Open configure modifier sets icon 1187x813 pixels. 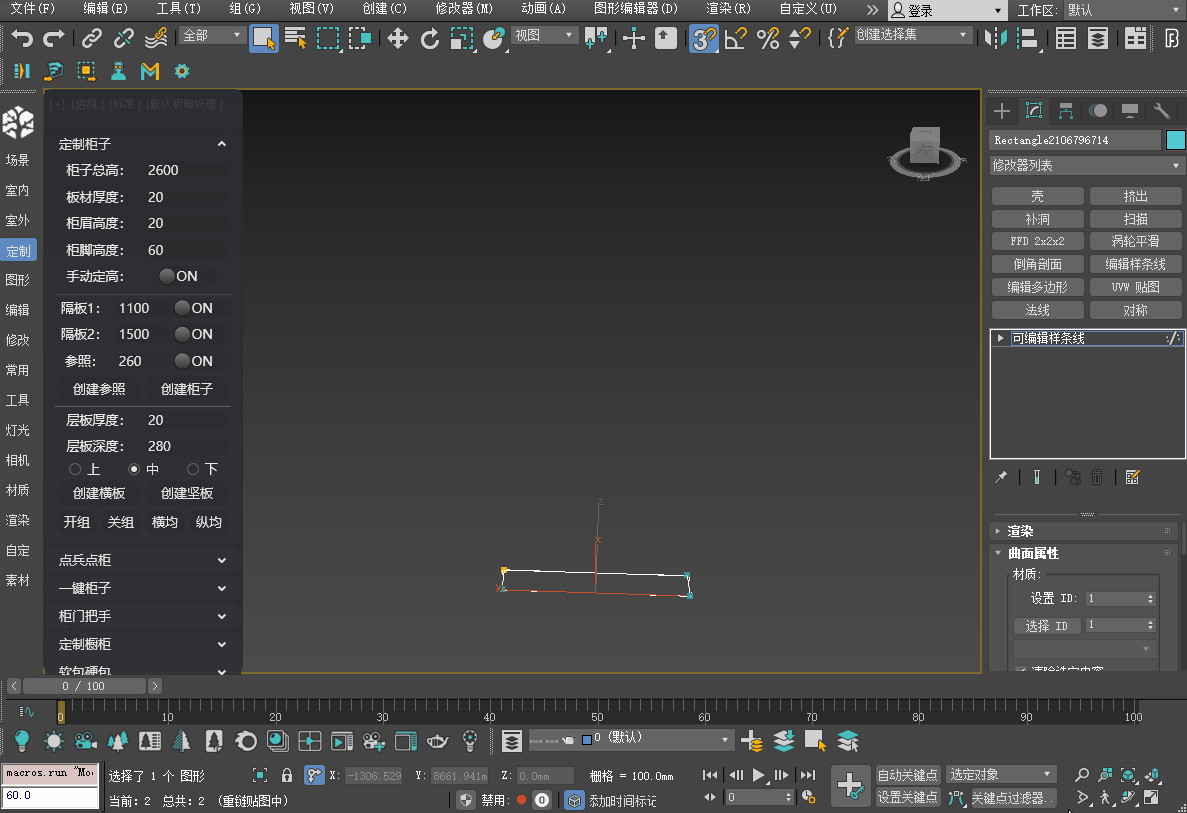pyautogui.click(x=1132, y=477)
